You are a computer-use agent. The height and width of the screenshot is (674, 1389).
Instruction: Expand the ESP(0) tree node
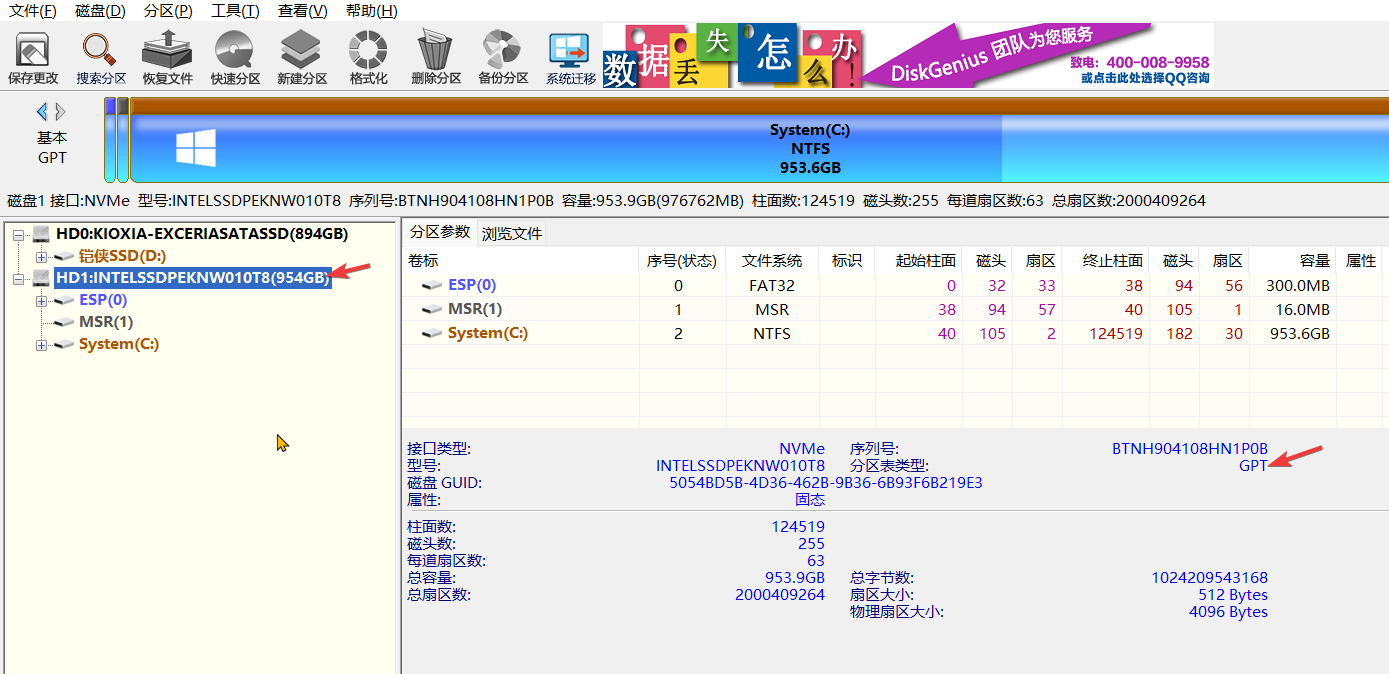click(x=41, y=301)
